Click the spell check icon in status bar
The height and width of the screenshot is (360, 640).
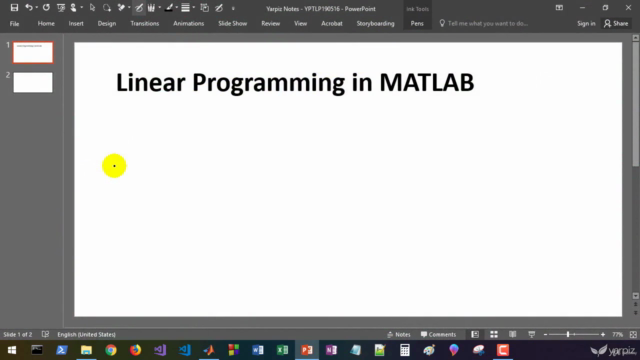tap(45, 334)
